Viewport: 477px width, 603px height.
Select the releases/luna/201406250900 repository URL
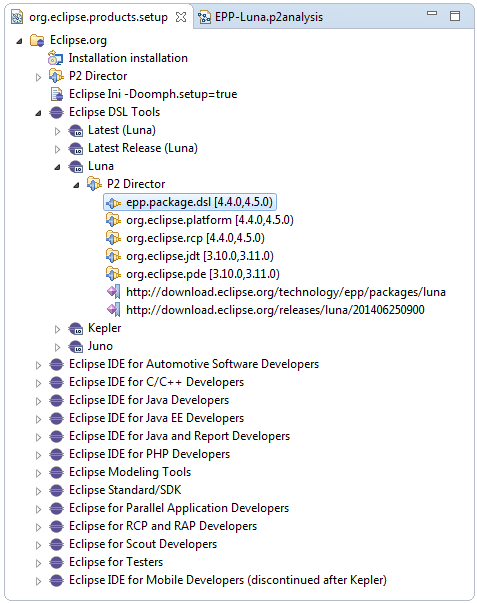point(275,310)
